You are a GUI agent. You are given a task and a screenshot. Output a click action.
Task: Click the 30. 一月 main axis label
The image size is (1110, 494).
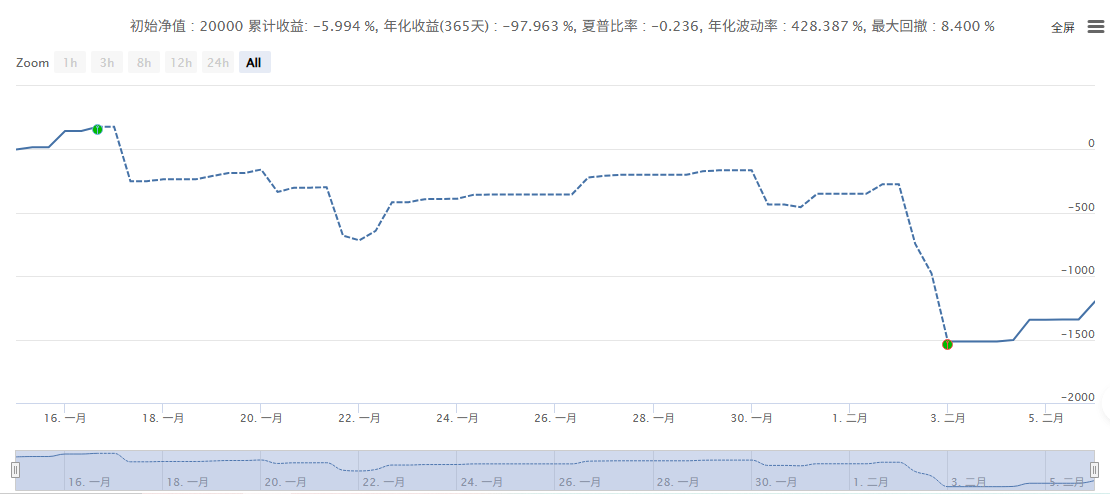(x=751, y=418)
